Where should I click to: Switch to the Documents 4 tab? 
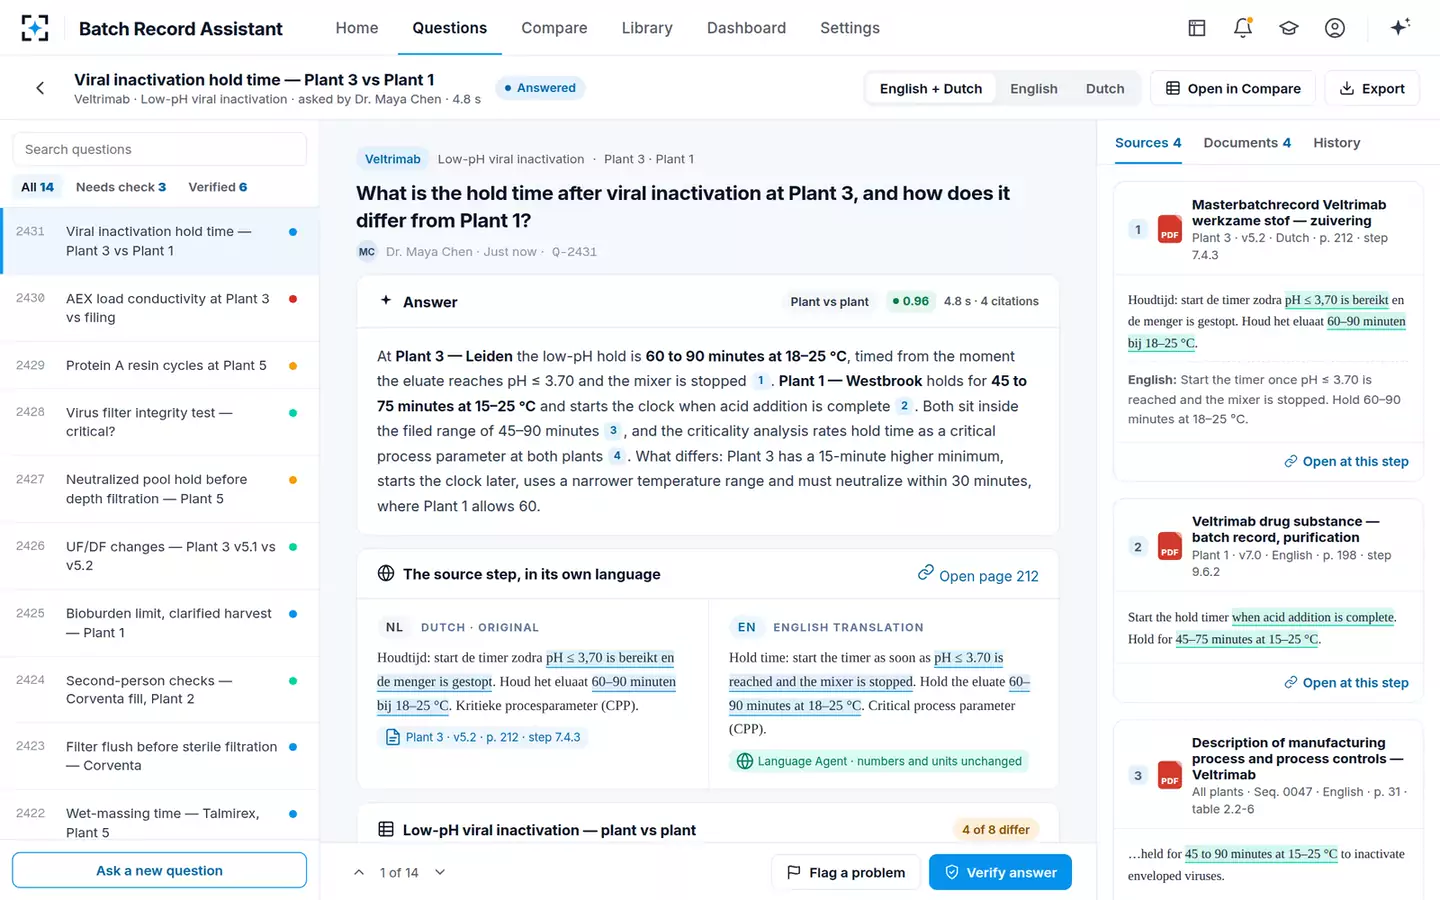(x=1247, y=143)
